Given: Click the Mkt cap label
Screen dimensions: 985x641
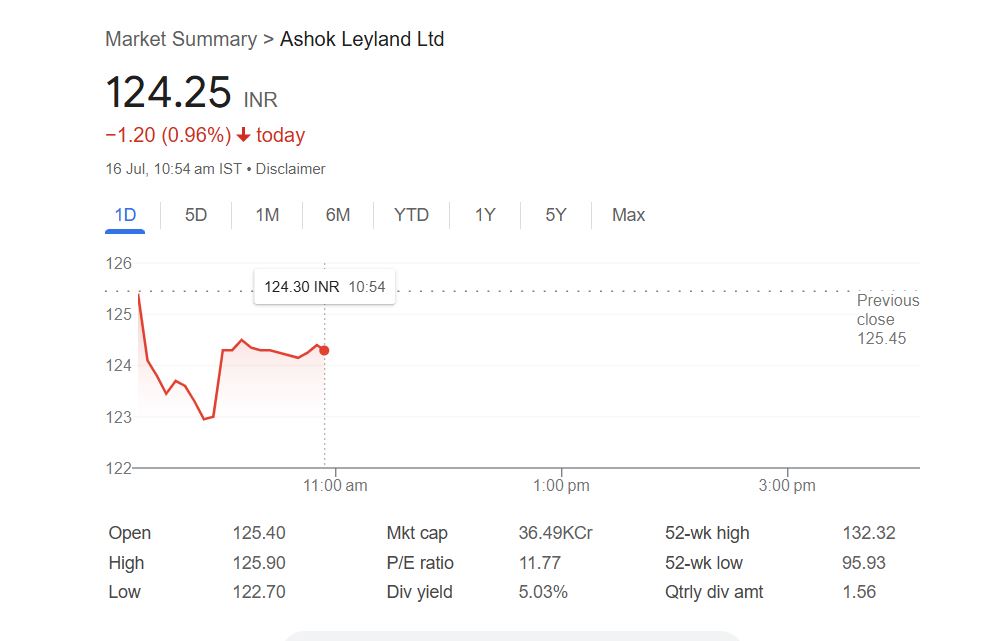Looking at the screenshot, I should pos(418,533).
